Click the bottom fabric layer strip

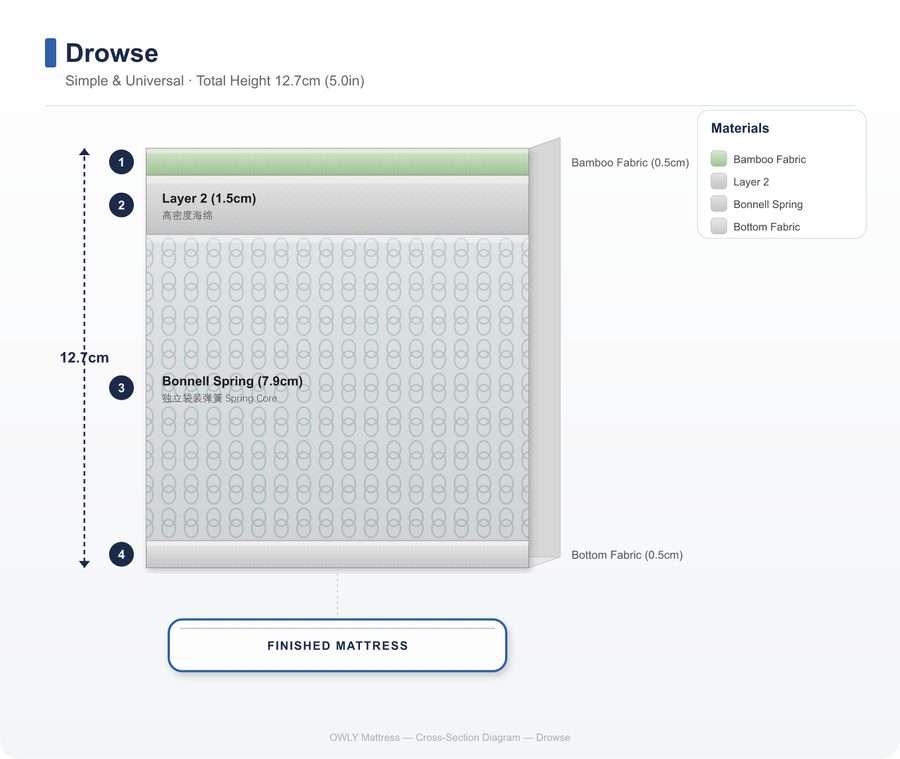tap(338, 554)
